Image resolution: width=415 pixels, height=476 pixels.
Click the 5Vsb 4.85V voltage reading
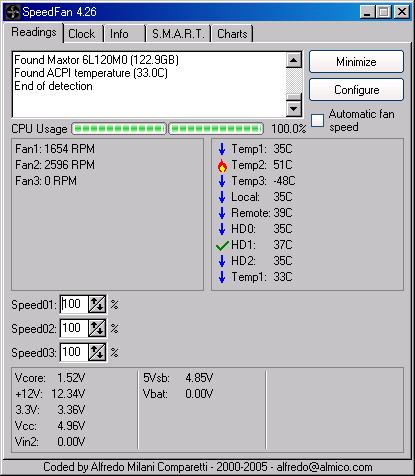(x=178, y=378)
